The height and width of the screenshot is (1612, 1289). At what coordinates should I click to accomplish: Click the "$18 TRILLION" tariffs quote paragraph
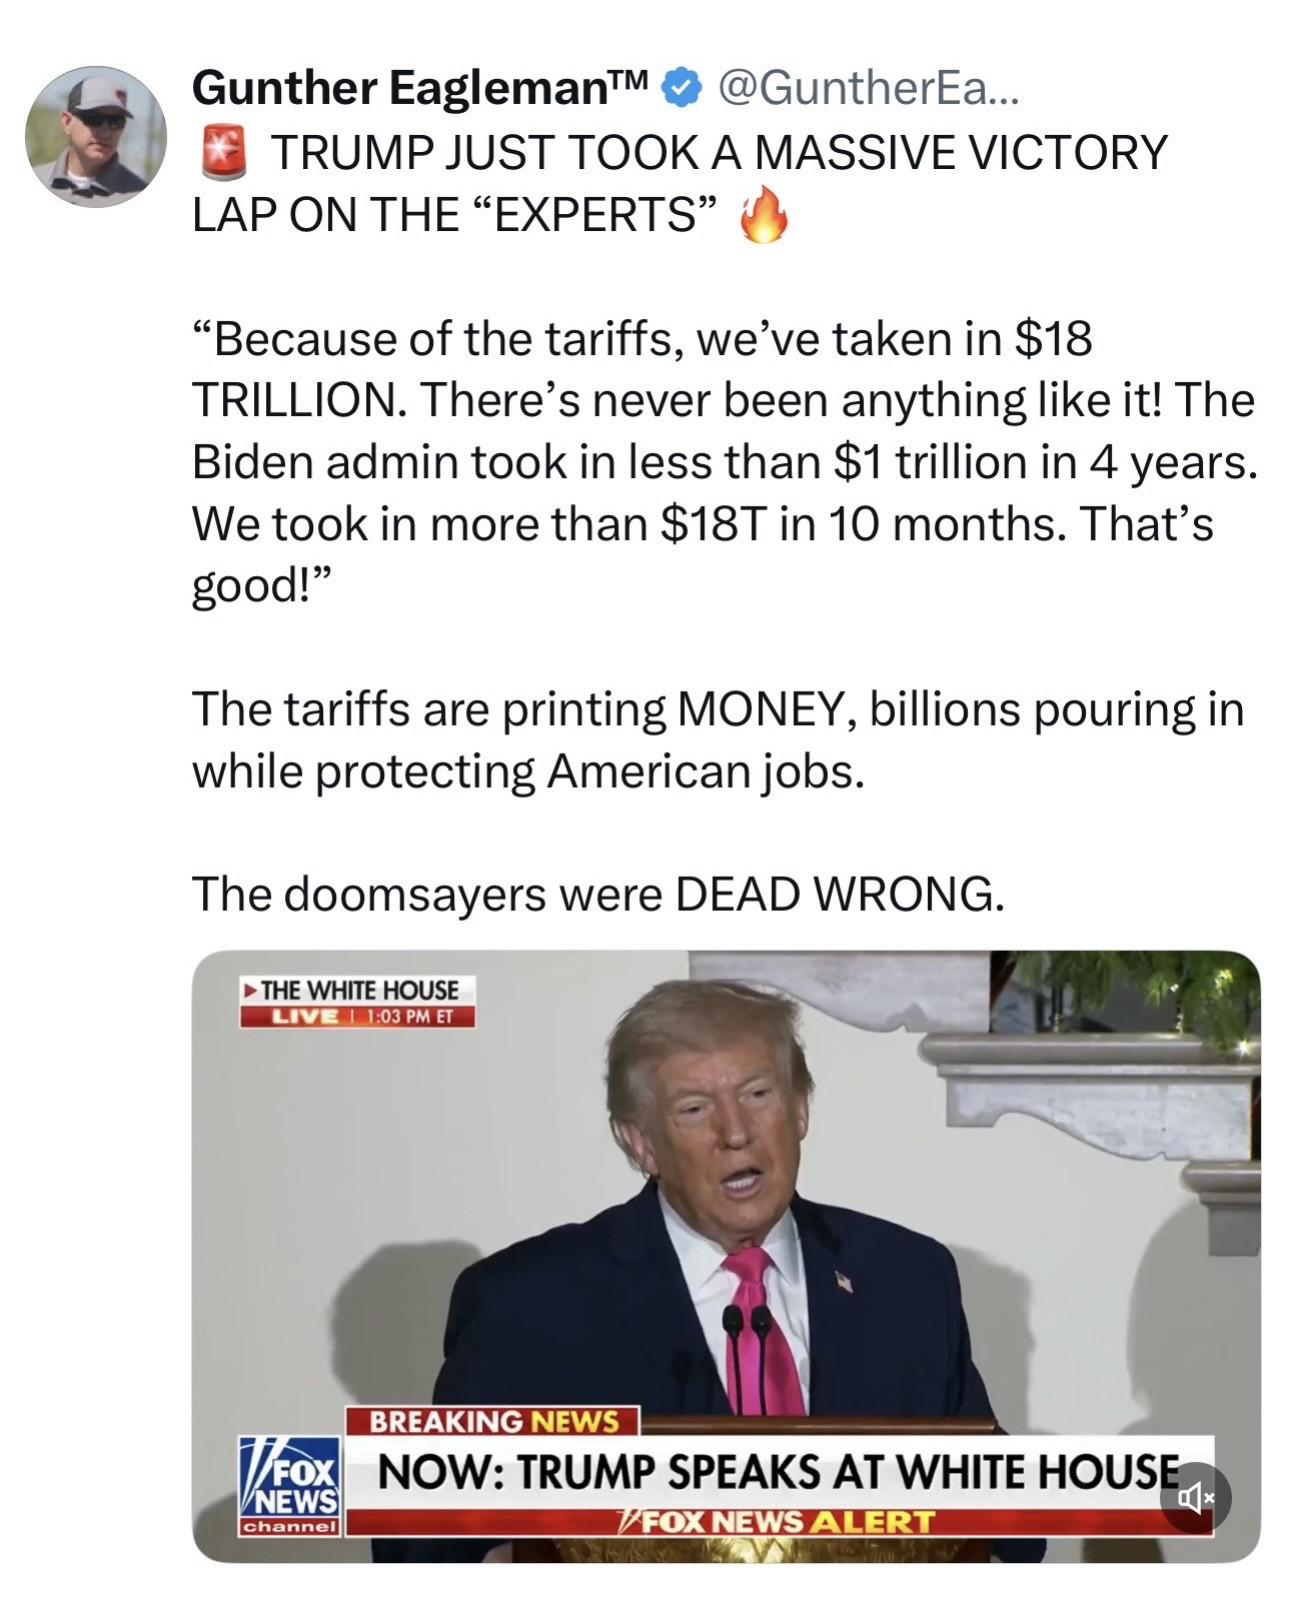pos(725,461)
